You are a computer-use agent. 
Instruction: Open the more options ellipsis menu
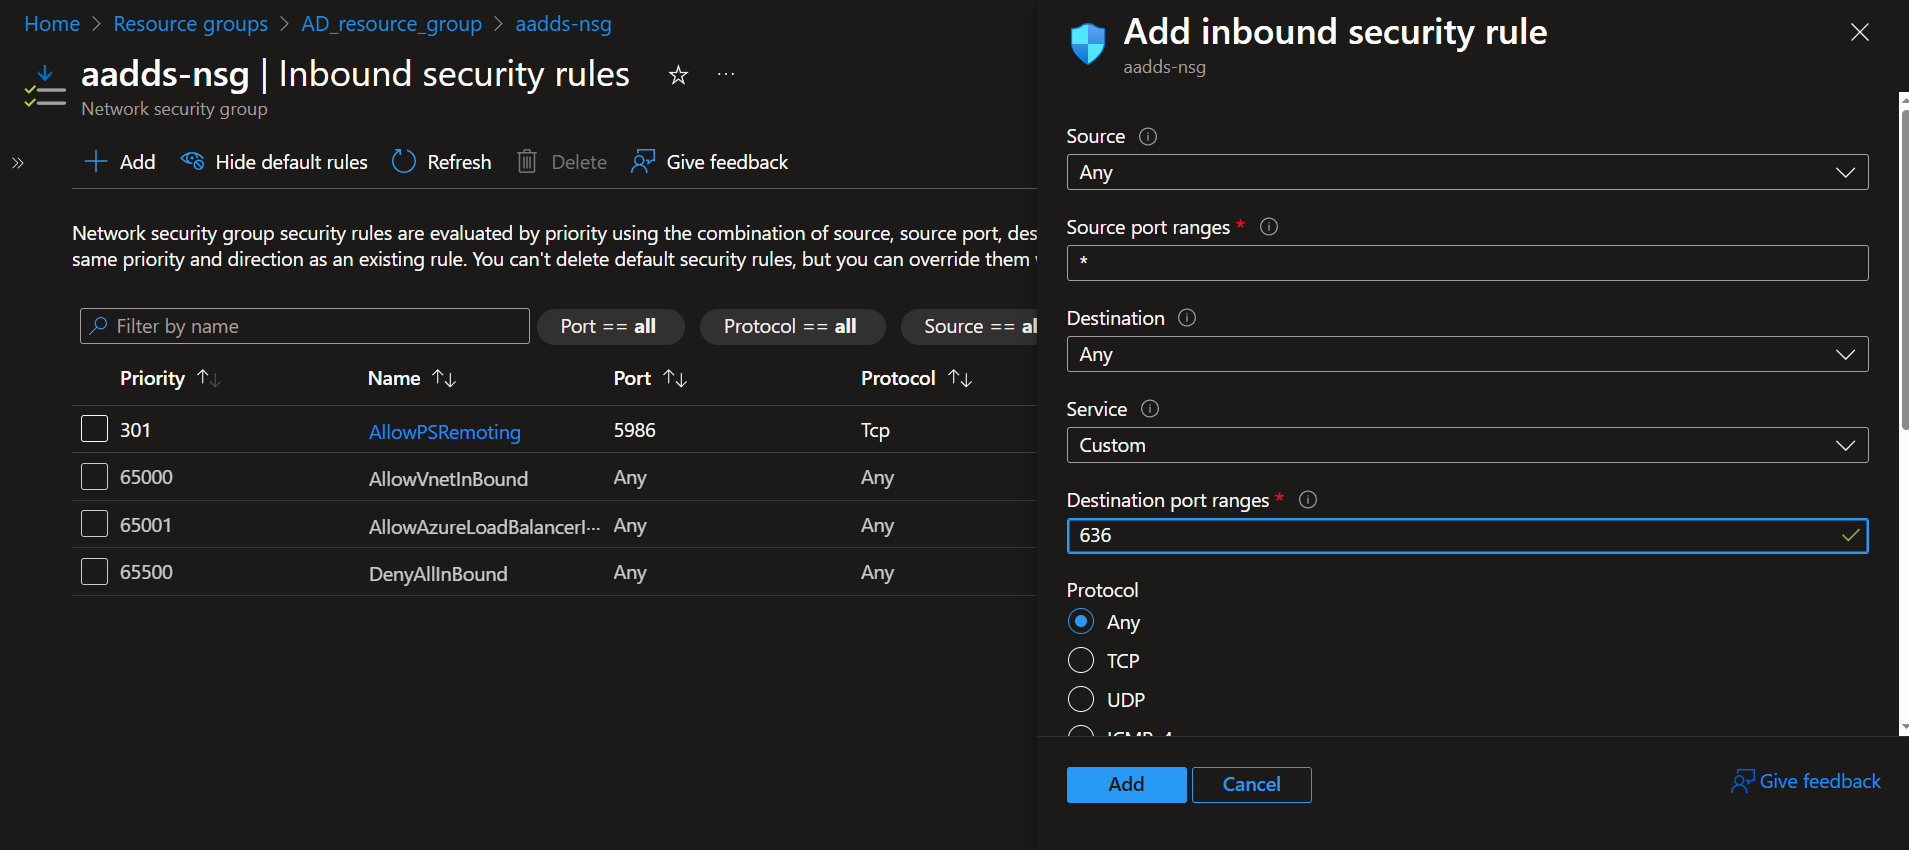[726, 75]
